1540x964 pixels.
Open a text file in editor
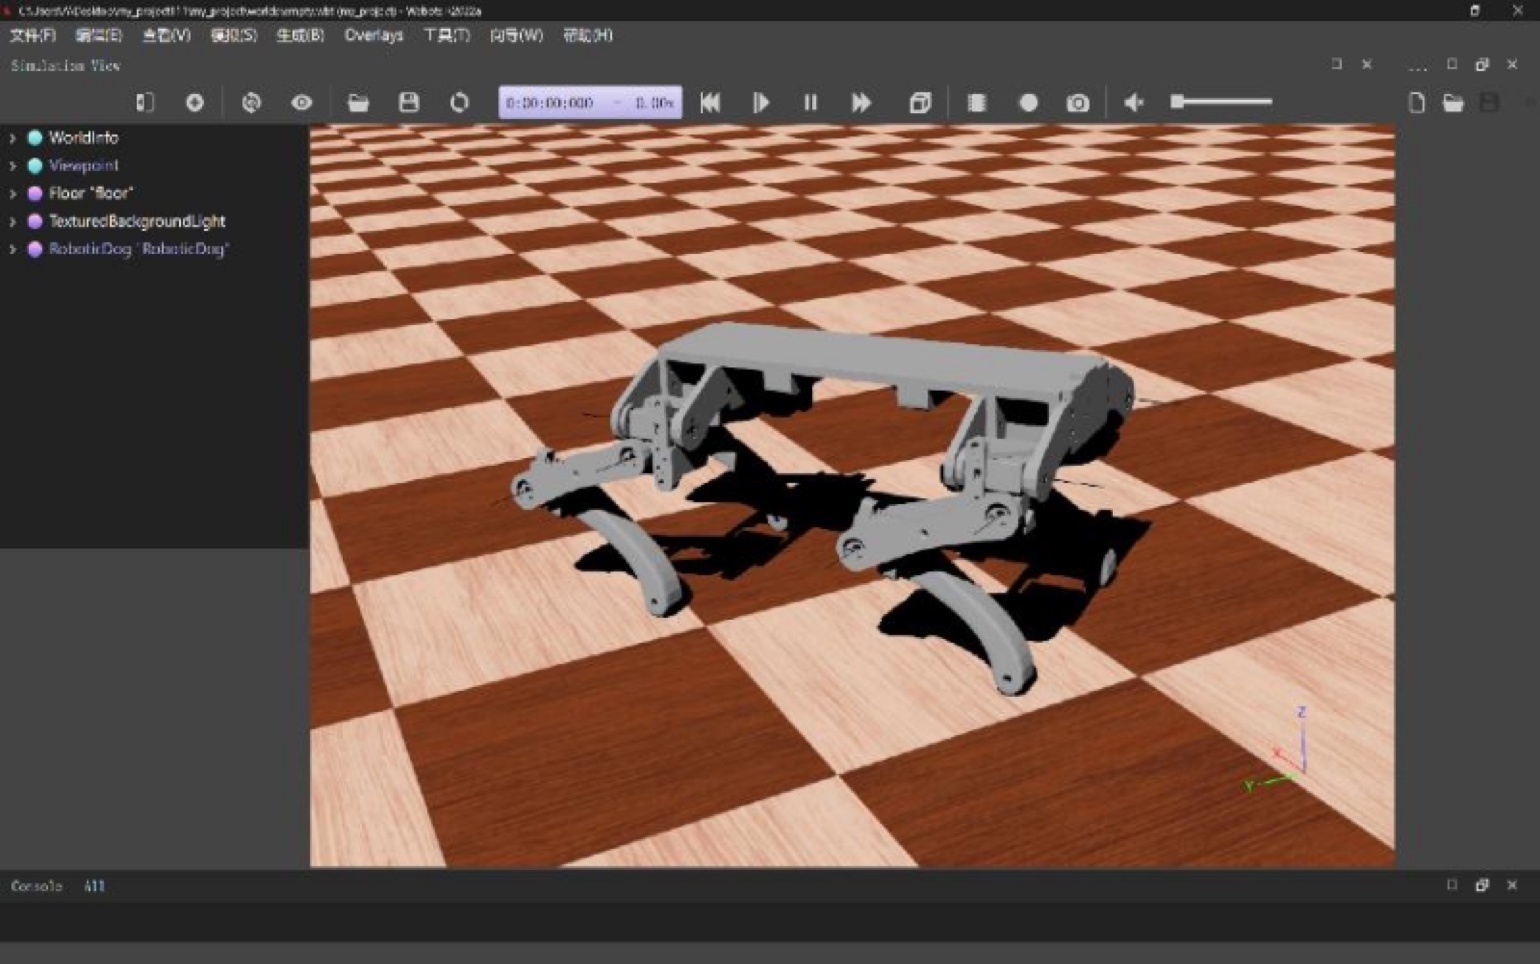coord(1453,103)
